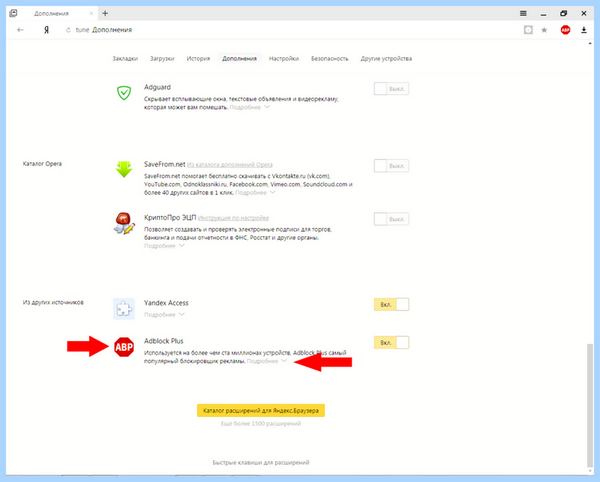The width and height of the screenshot is (600, 482).
Task: Open downloads with the download arrow icon
Action: pyautogui.click(x=584, y=30)
